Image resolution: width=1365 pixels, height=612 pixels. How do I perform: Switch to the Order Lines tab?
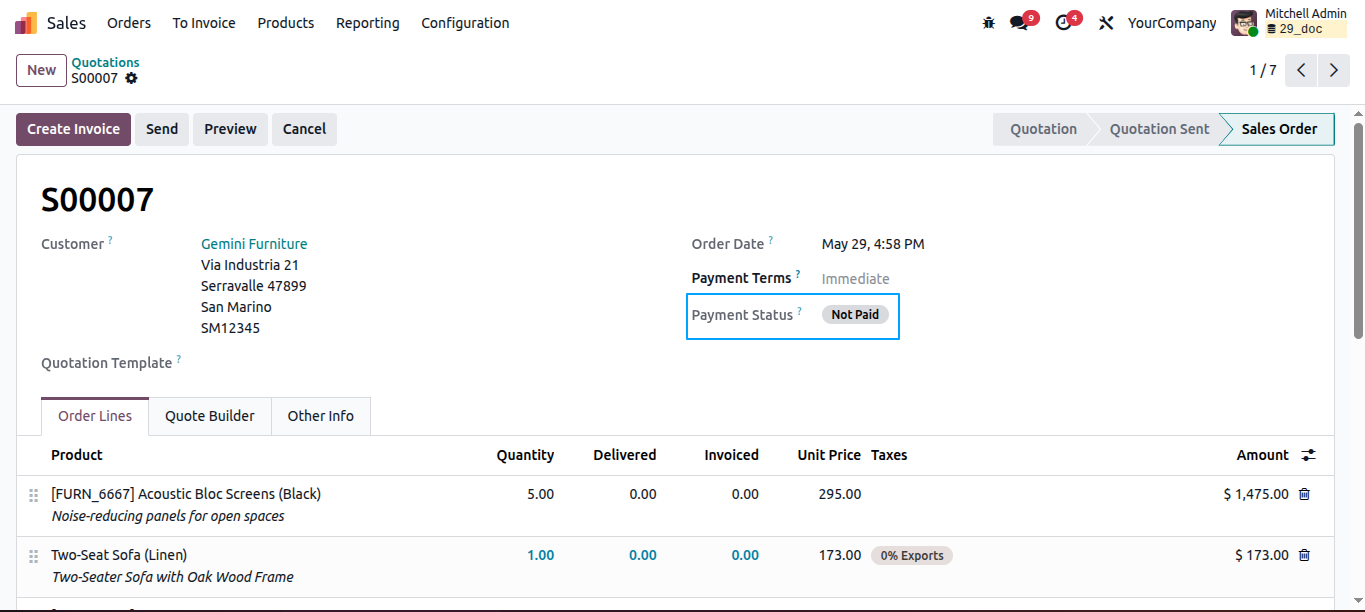click(95, 416)
